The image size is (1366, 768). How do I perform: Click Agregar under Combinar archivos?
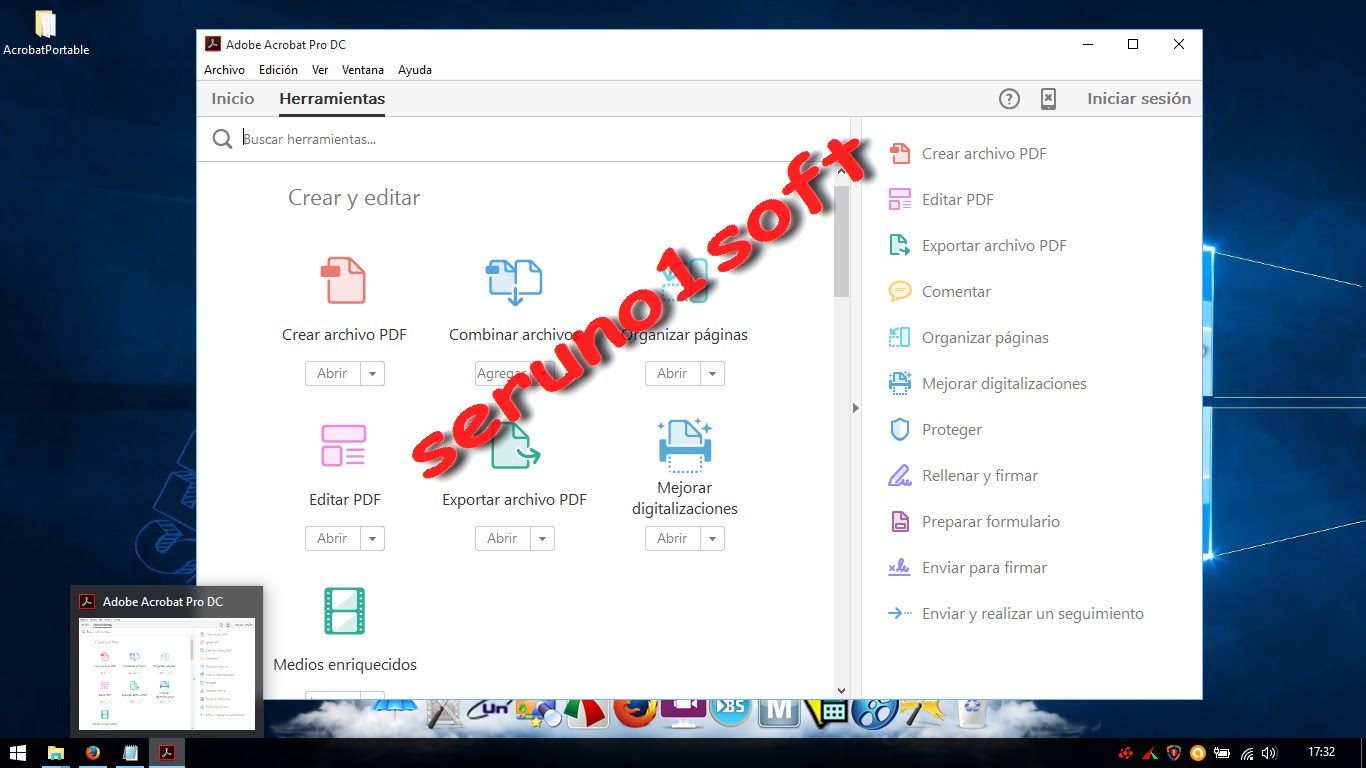502,373
